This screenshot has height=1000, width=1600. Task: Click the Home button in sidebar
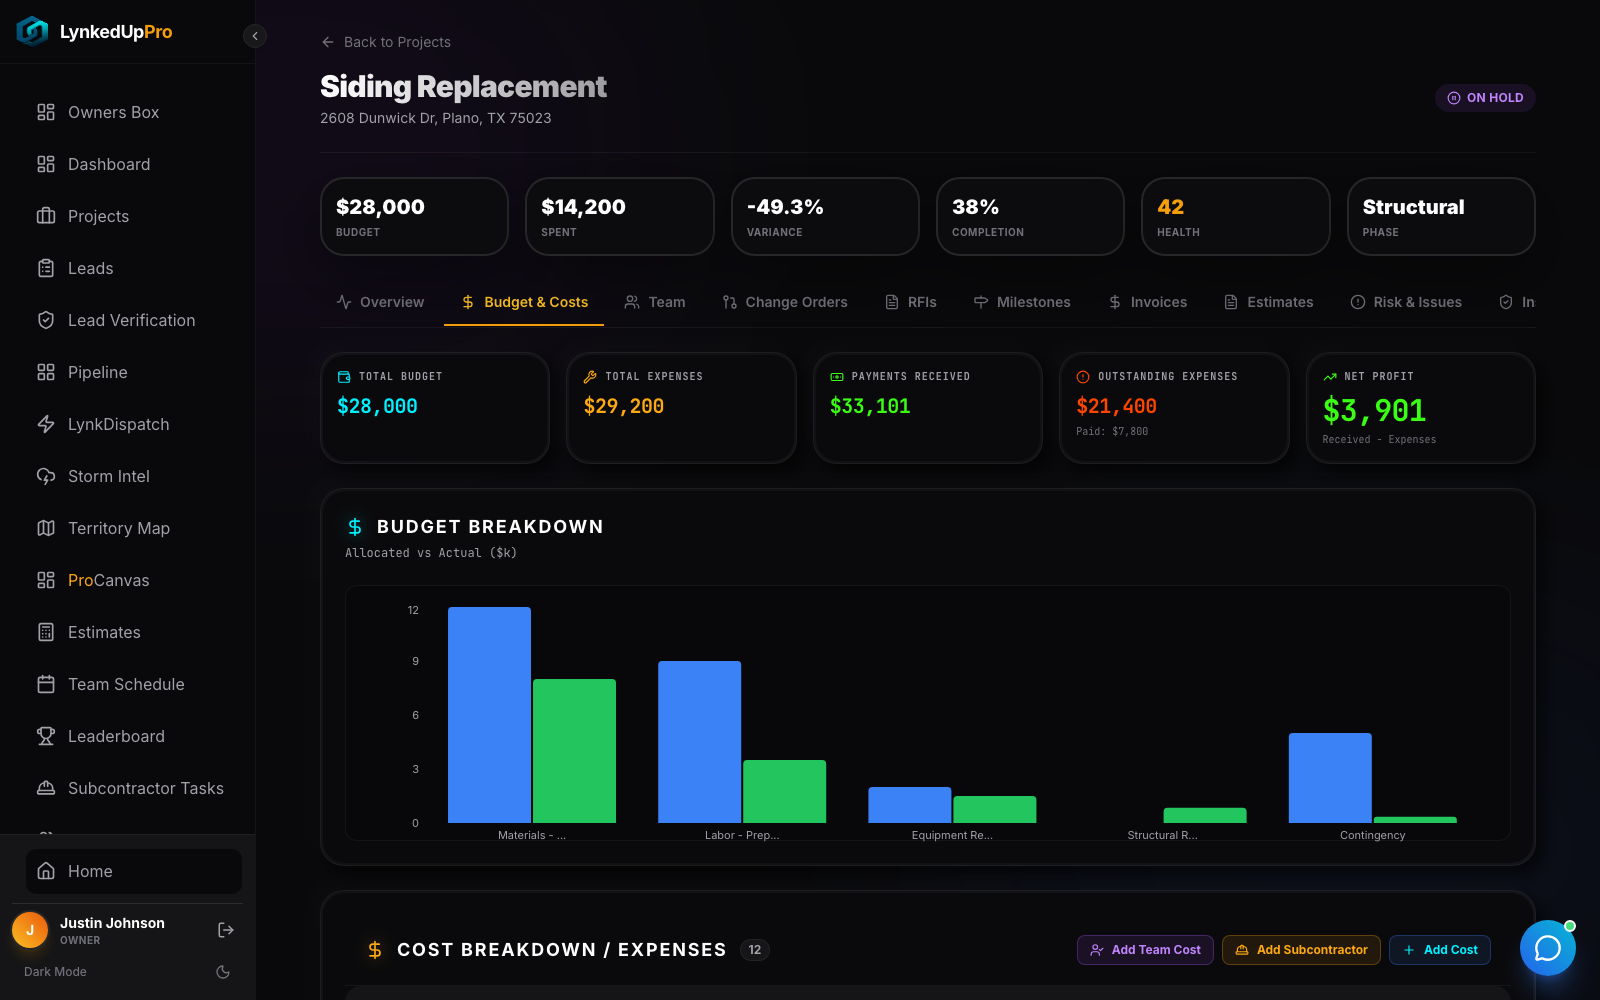(134, 871)
